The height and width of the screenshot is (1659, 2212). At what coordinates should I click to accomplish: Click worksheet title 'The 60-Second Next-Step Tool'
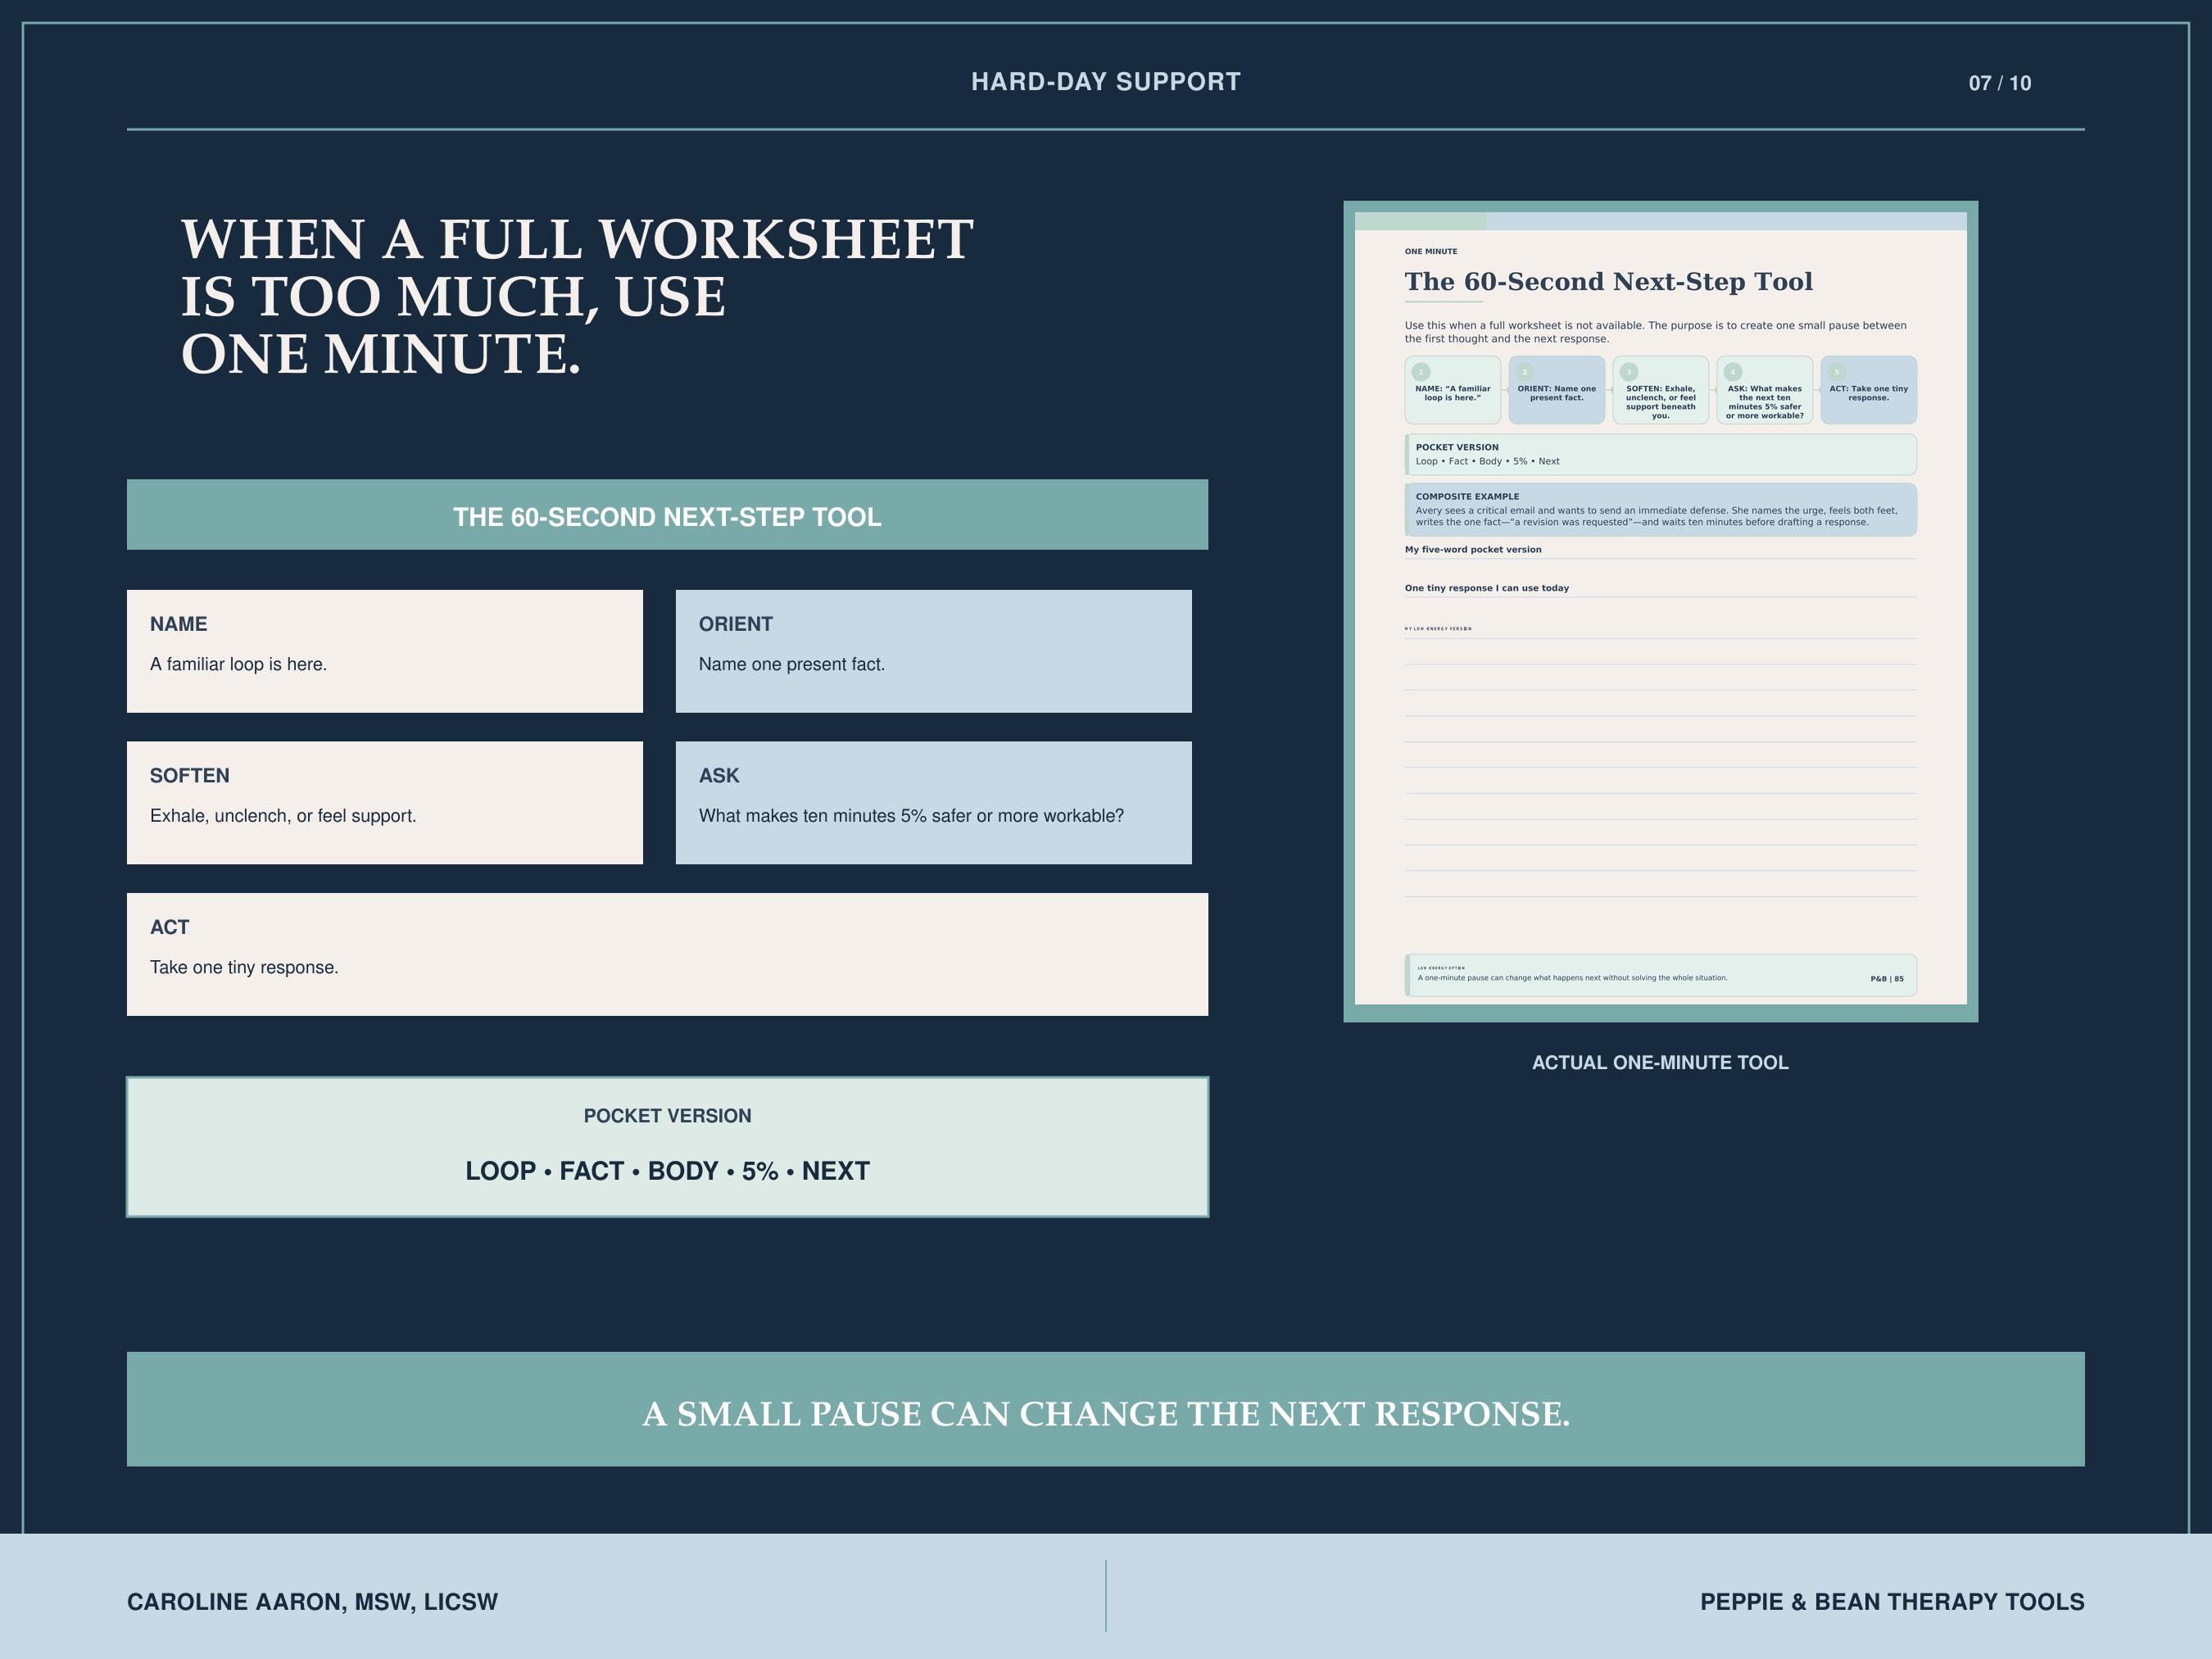coord(1608,282)
